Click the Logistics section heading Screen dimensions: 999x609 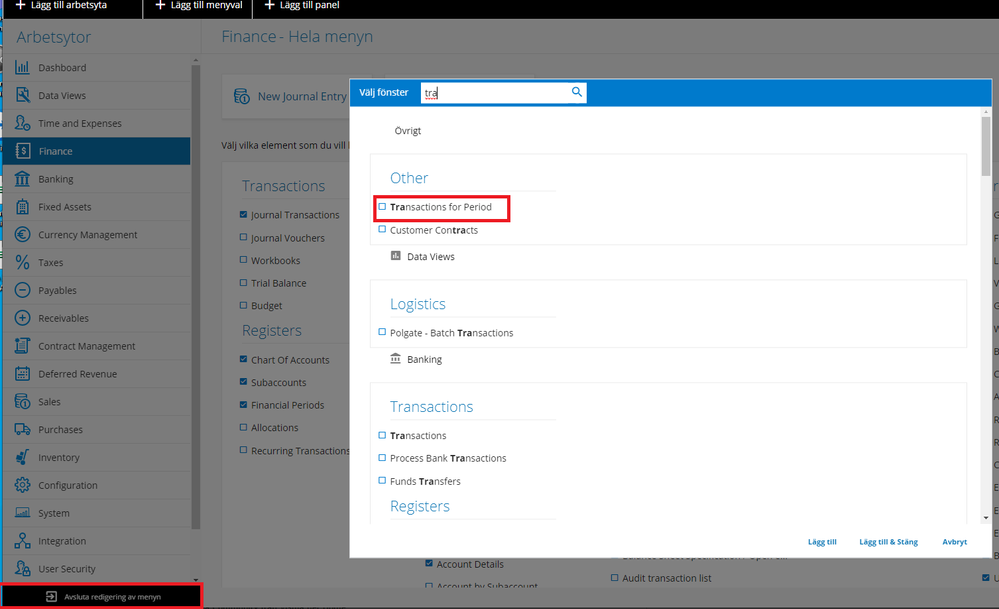click(418, 304)
